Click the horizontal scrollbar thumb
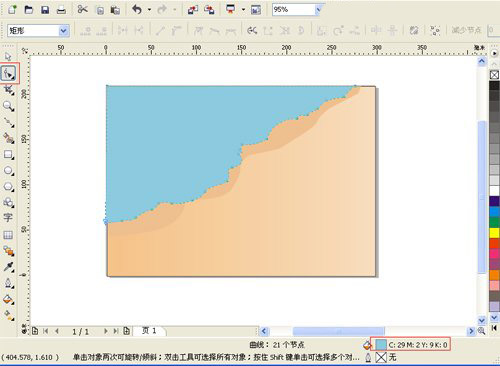 point(338,331)
